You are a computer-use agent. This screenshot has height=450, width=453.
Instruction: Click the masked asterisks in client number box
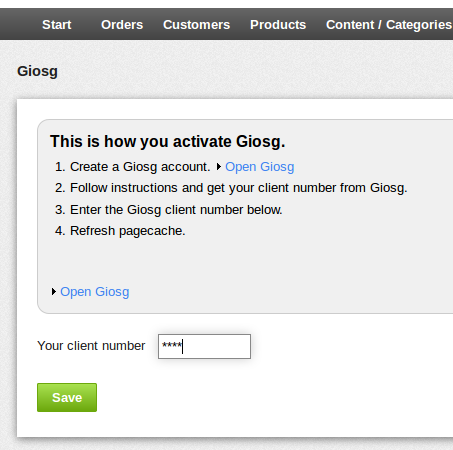172,345
